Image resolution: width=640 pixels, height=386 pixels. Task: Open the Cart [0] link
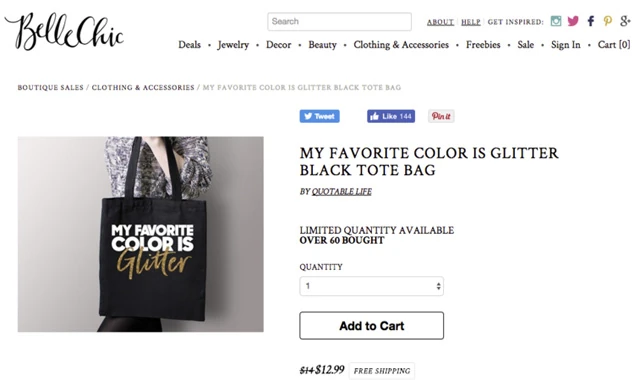pos(613,45)
